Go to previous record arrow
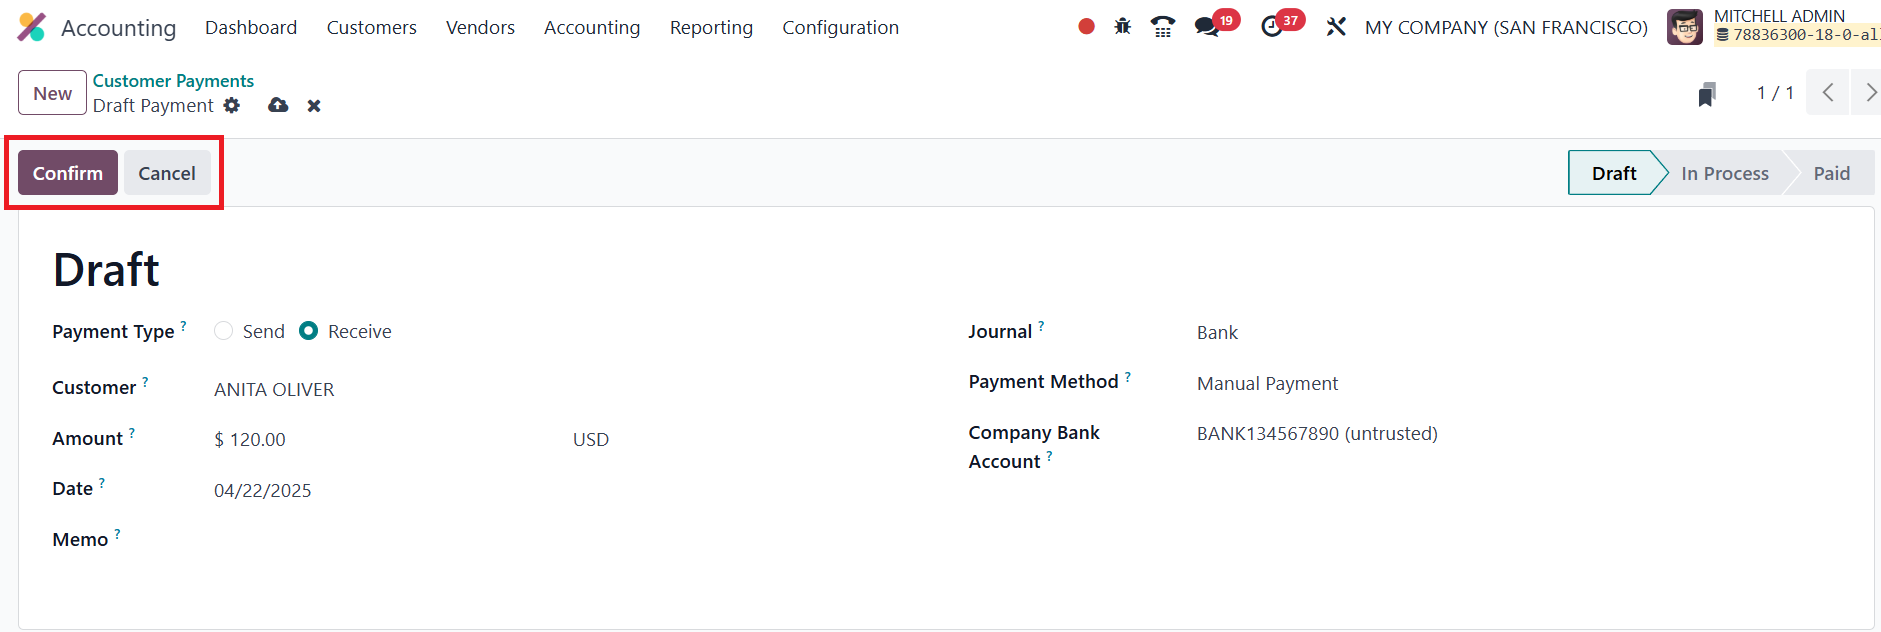 [1828, 93]
